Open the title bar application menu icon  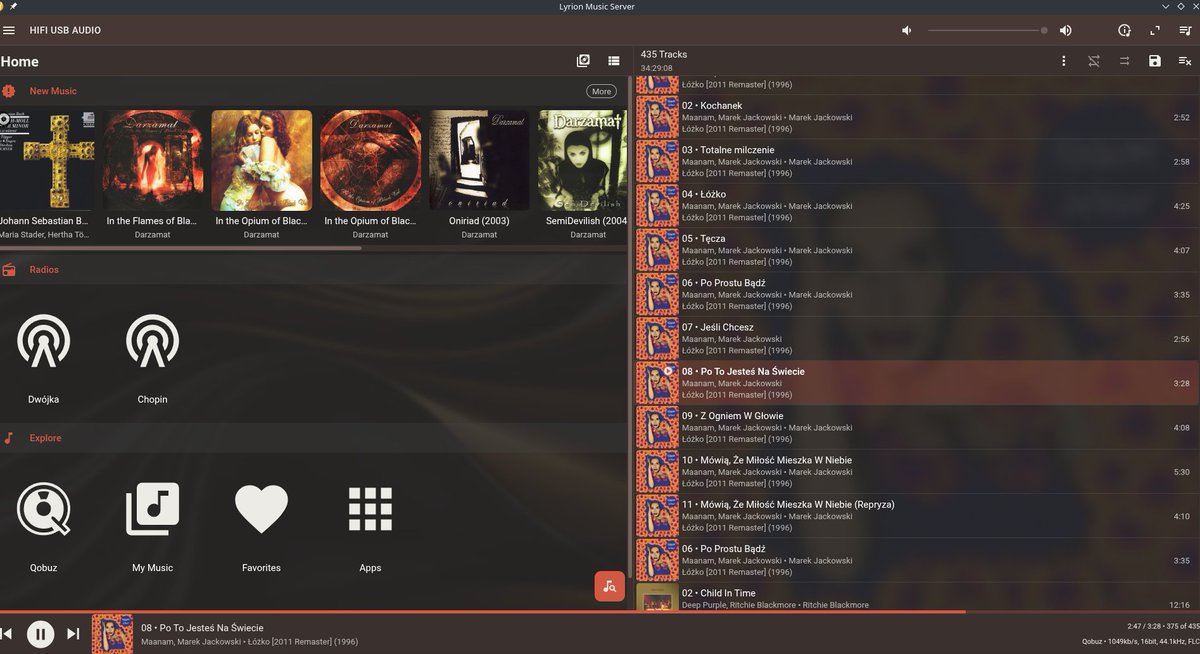[2, 7]
